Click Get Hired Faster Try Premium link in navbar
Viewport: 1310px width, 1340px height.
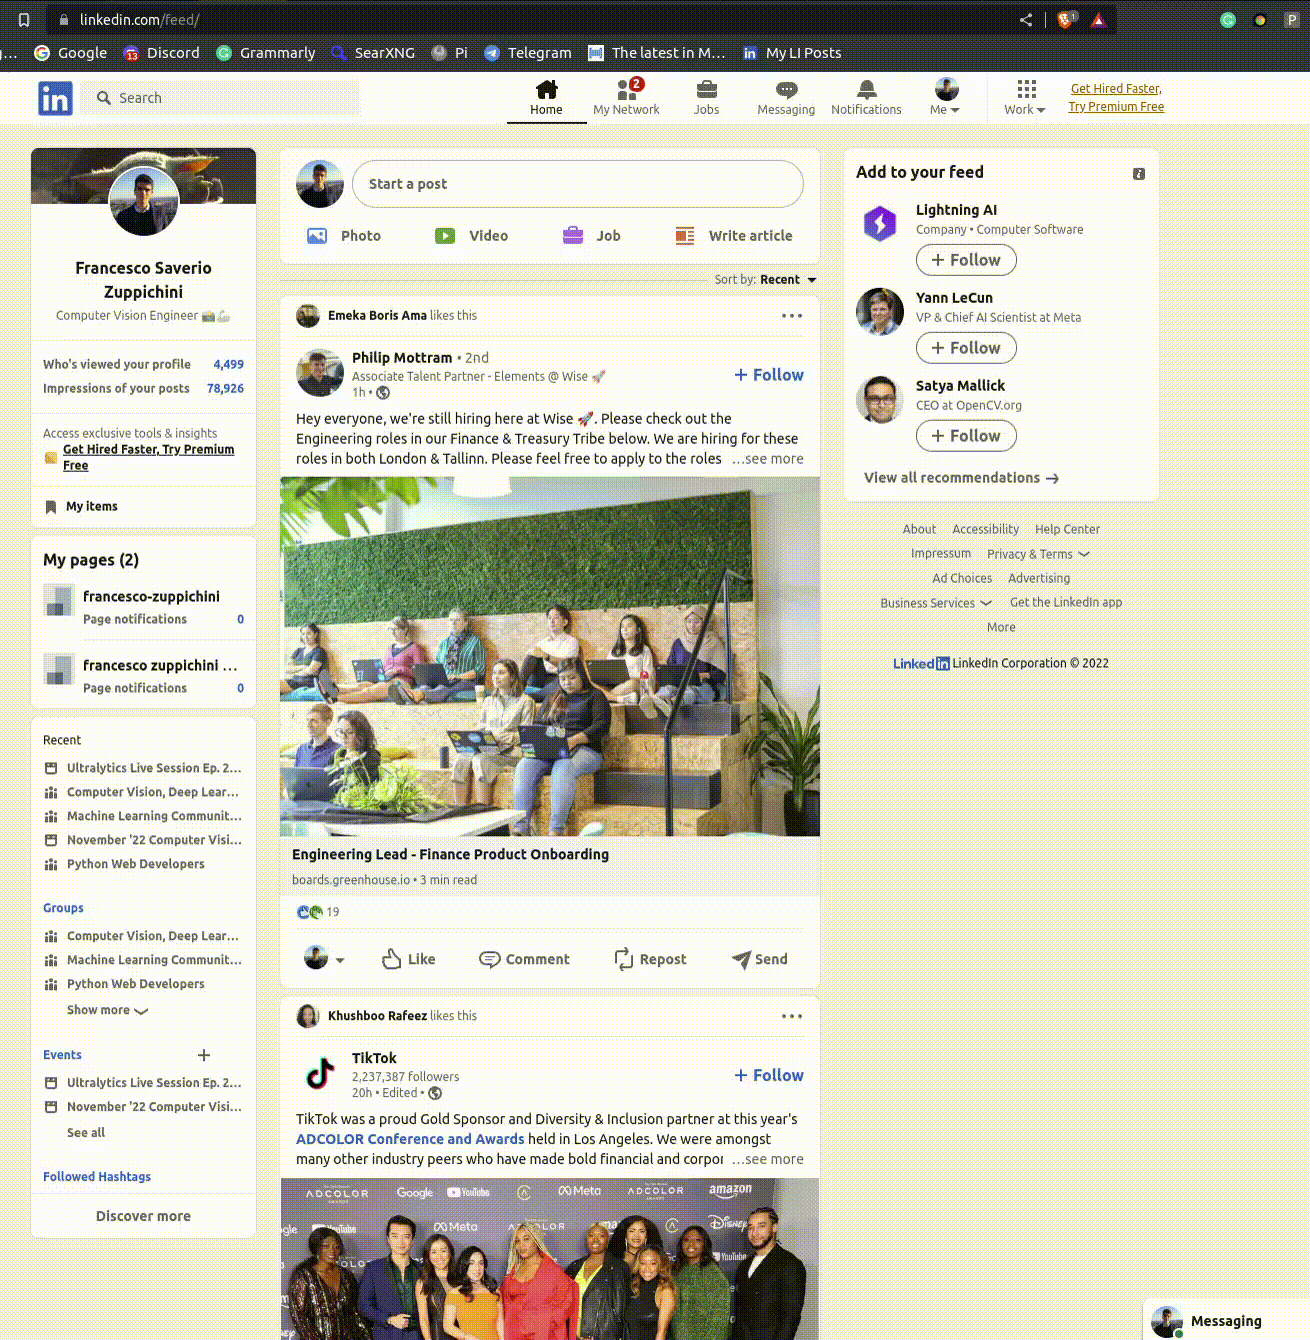1116,98
